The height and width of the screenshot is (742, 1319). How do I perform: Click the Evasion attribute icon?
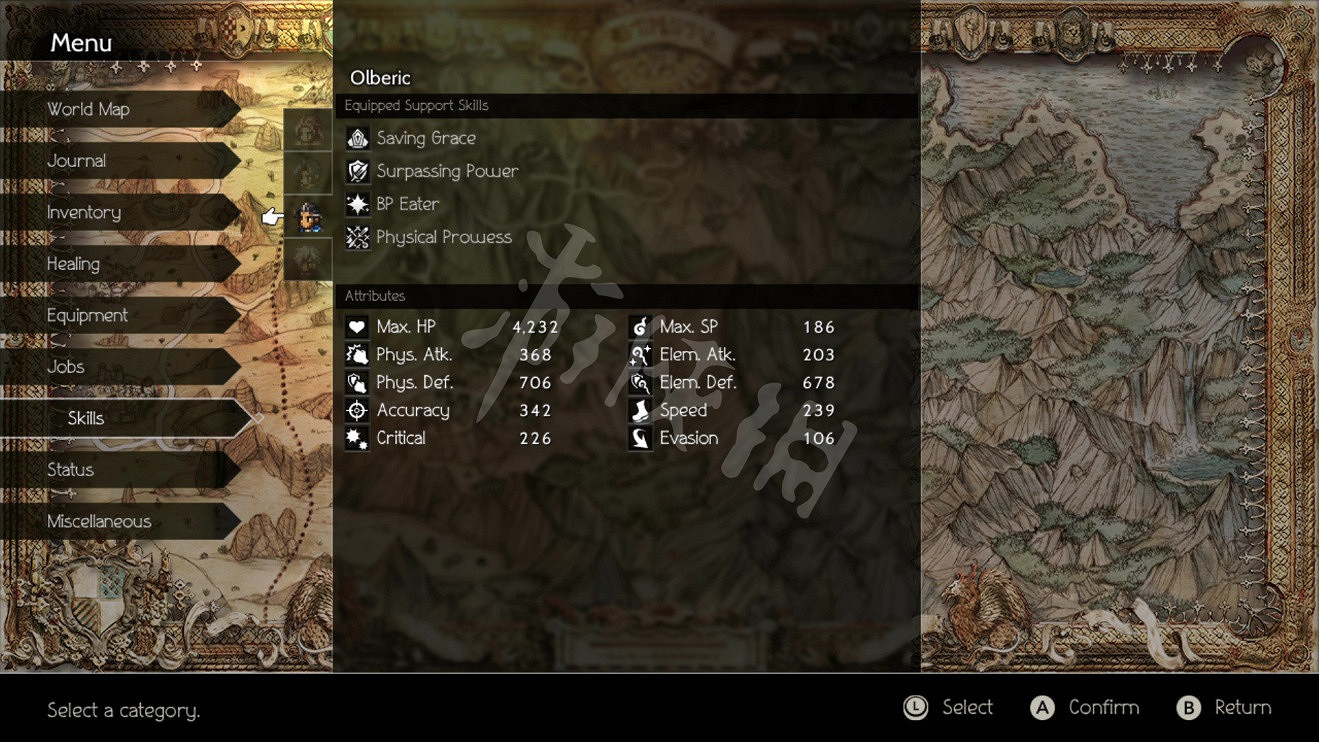(x=640, y=439)
